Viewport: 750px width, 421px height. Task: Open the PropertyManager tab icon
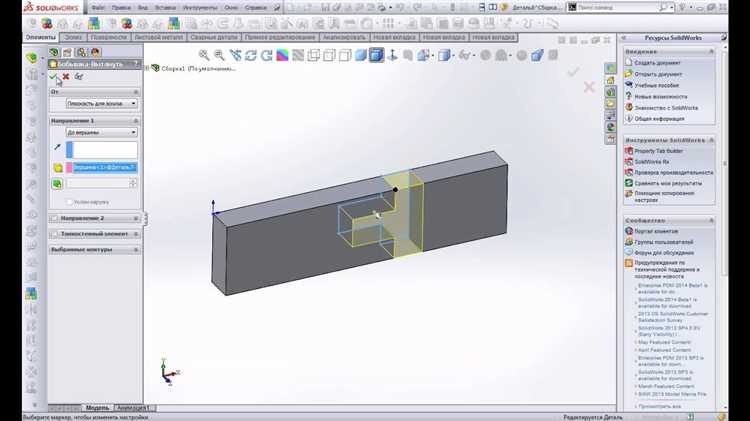tap(67, 52)
